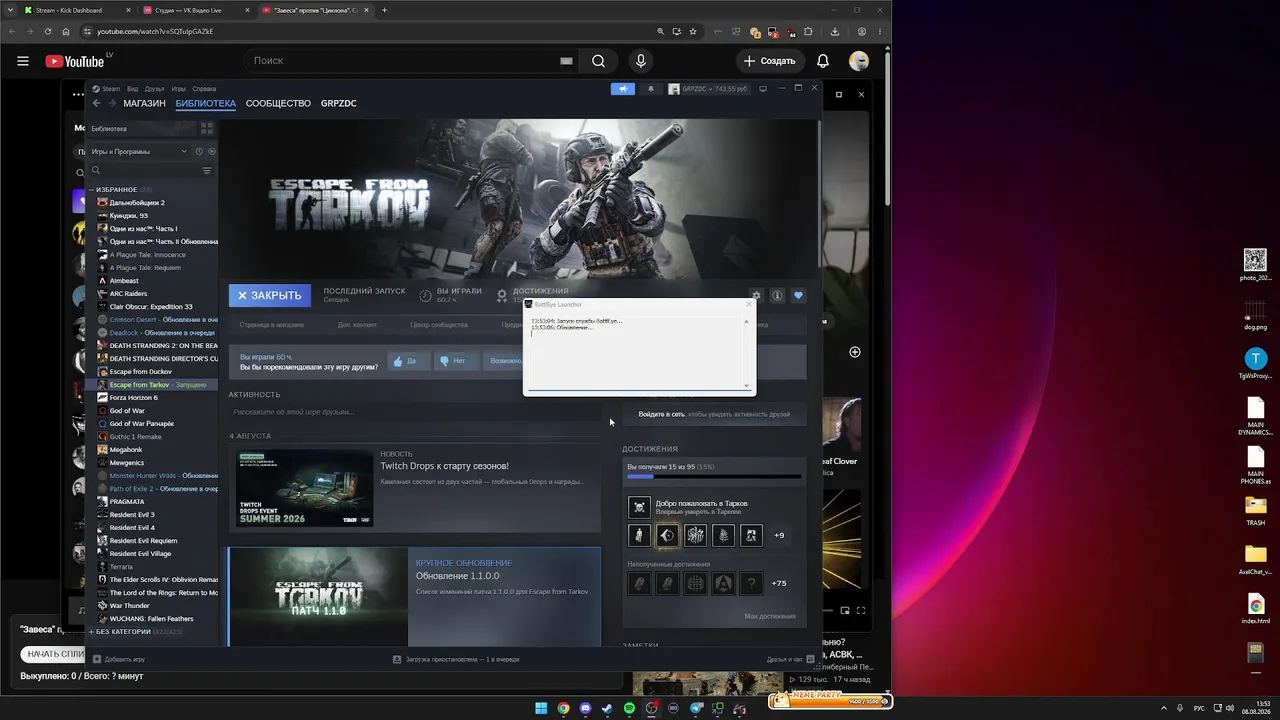Image resolution: width=1280 pixels, height=720 pixels.
Task: Switch to 'Stream - Kick Dashboard' browser tab
Action: click(x=76, y=10)
